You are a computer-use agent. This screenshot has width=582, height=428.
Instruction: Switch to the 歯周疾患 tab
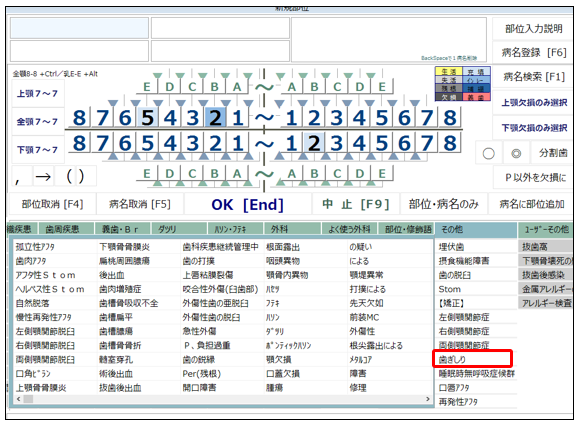coord(62,229)
